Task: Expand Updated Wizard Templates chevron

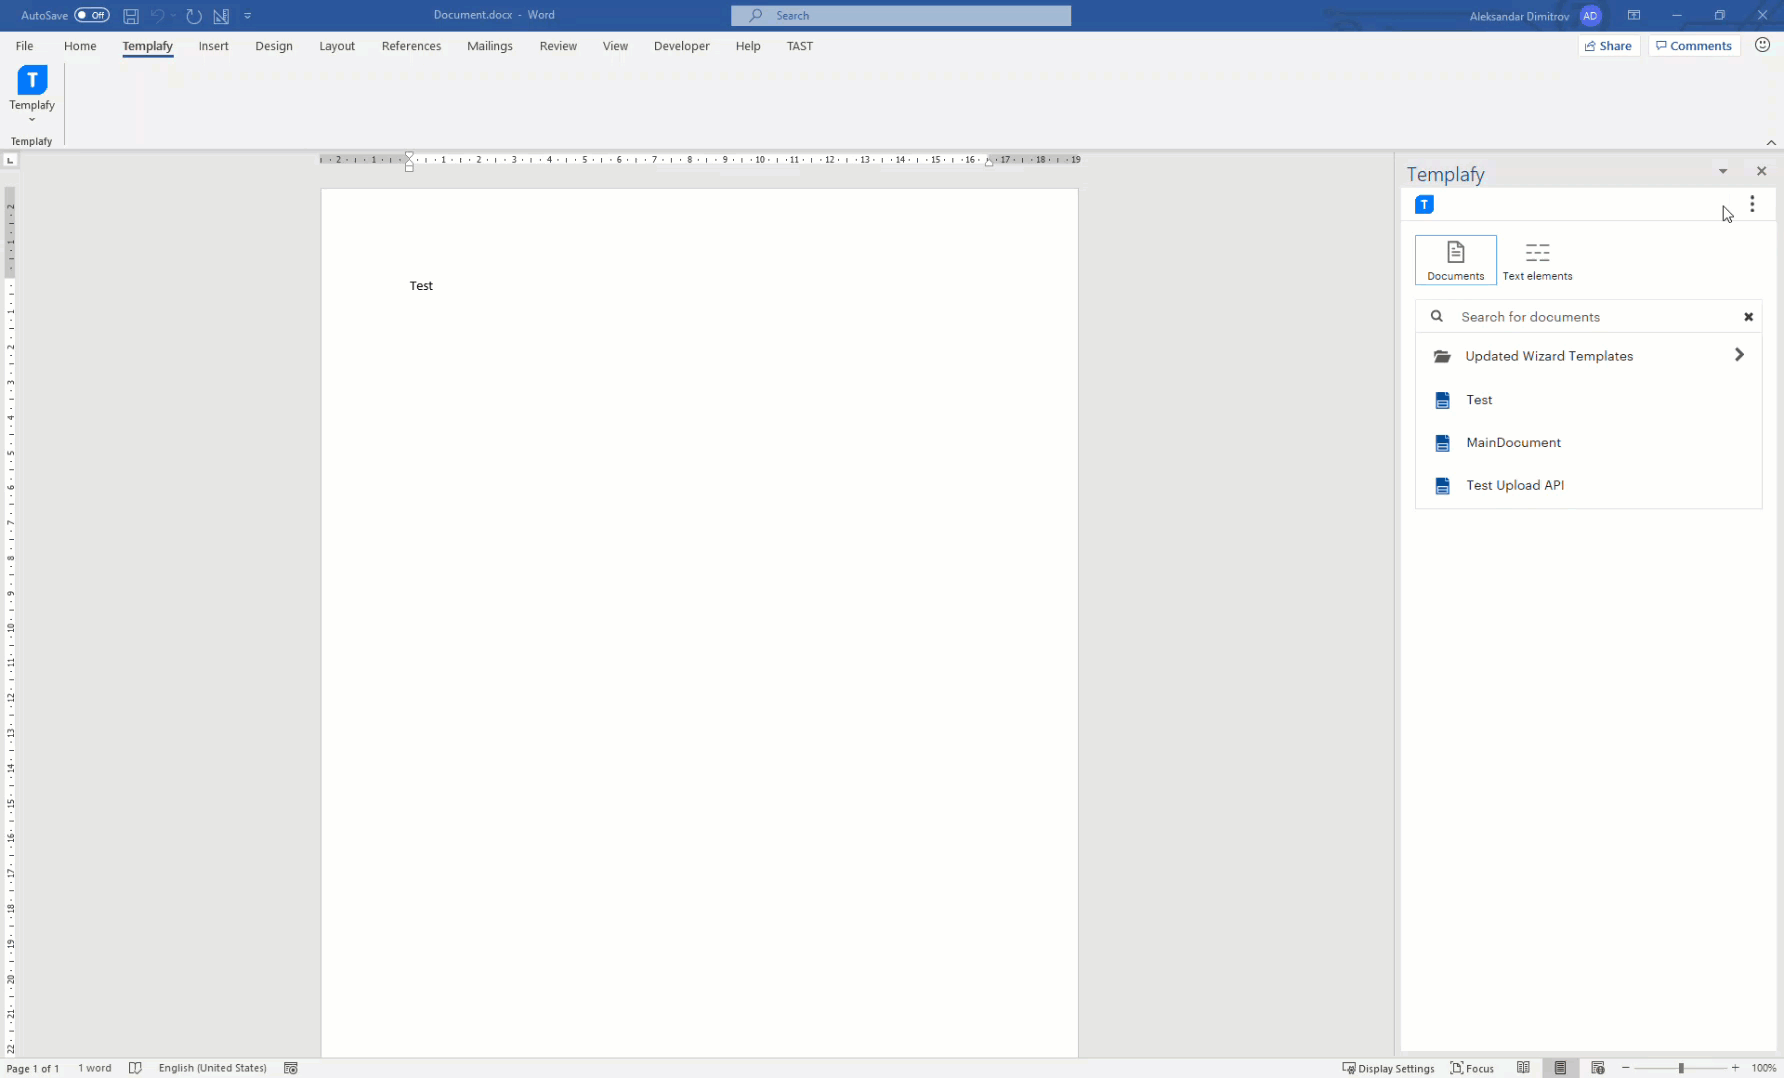Action: point(1739,355)
